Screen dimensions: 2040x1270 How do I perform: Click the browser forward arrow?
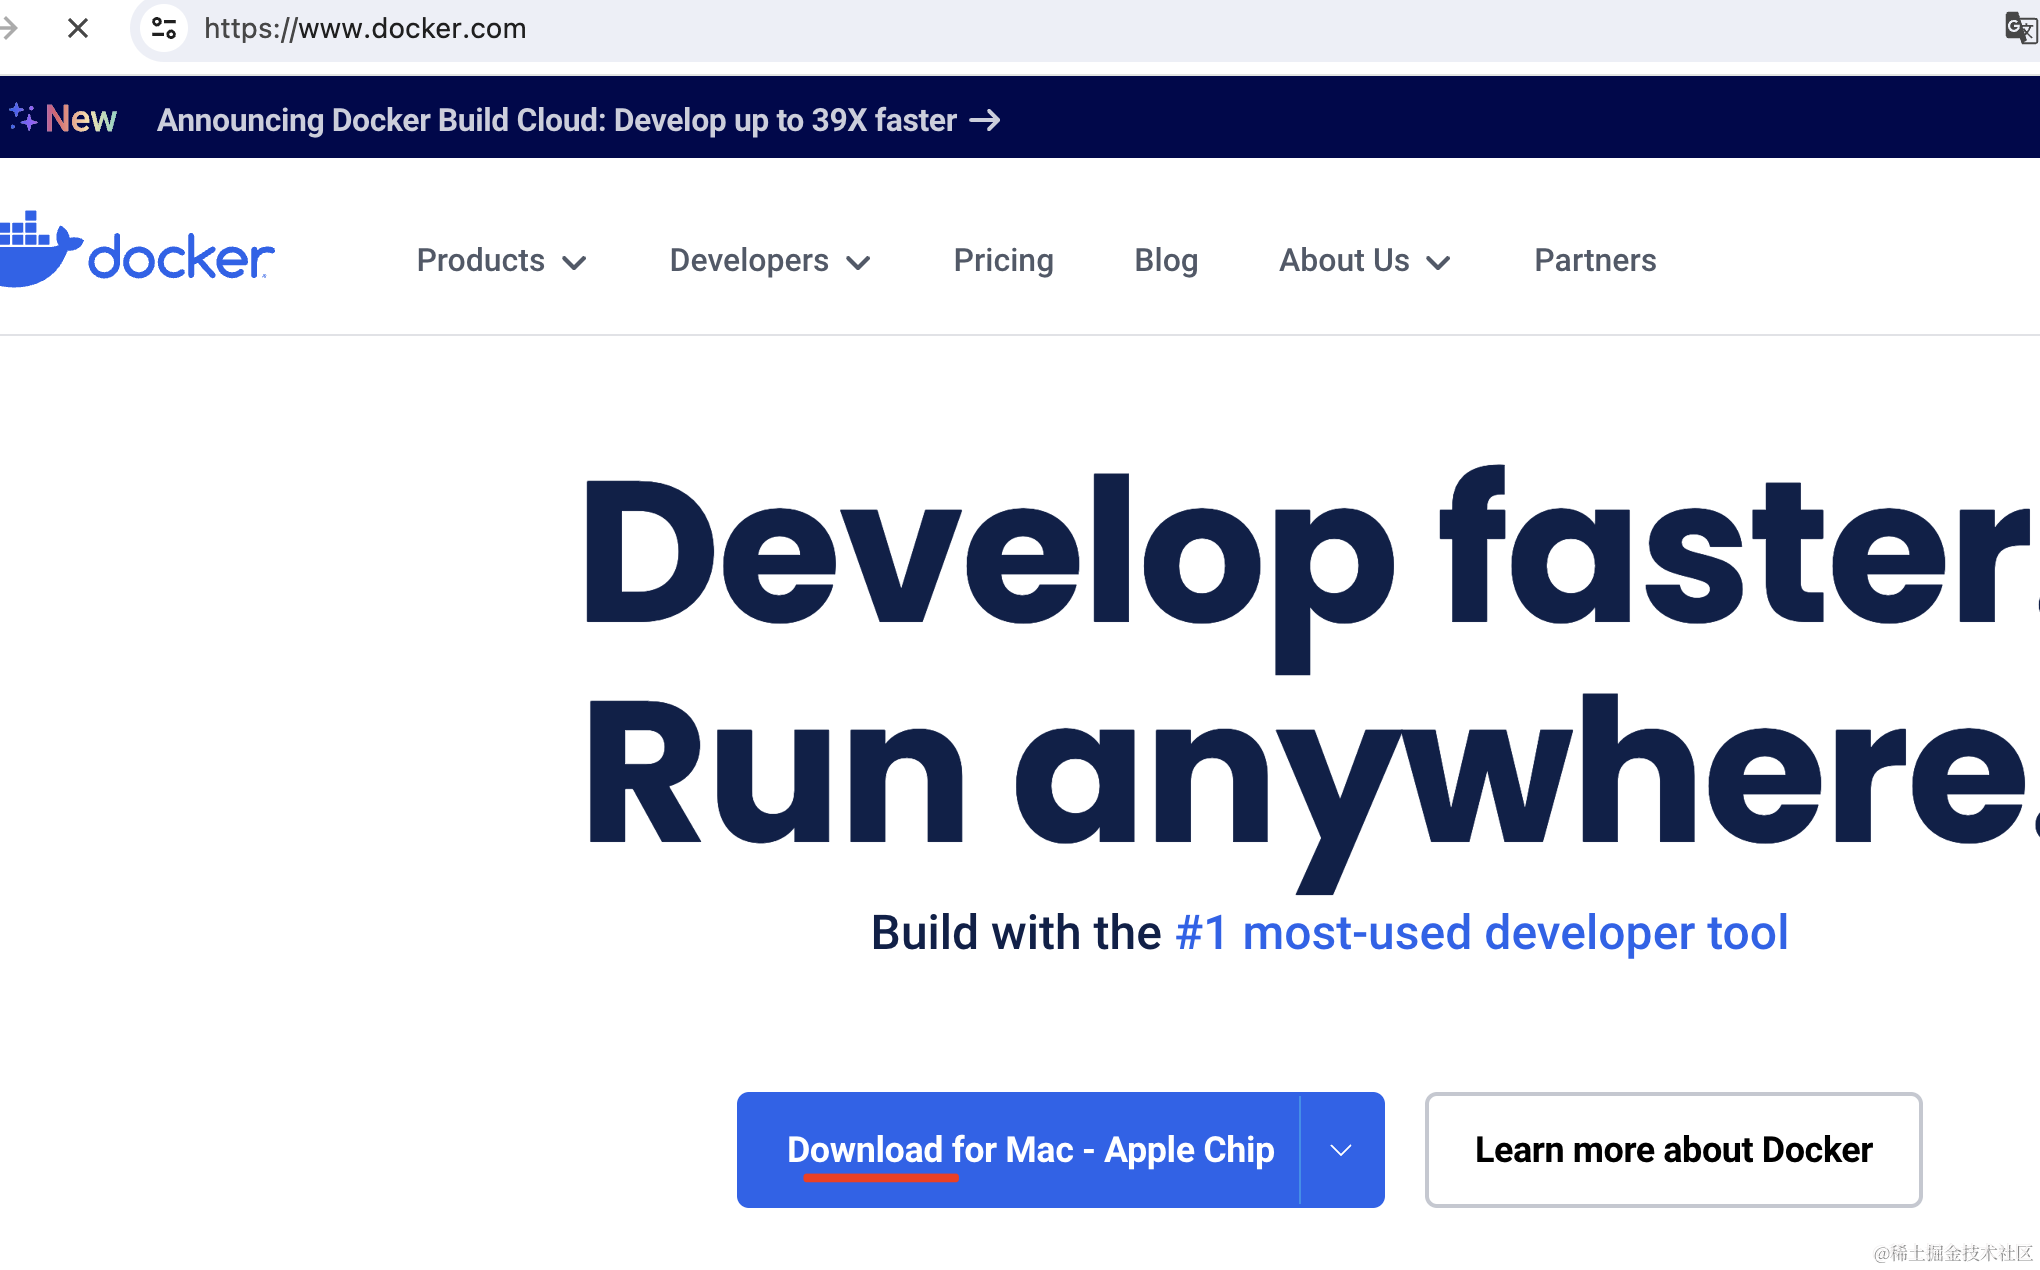click(10, 28)
